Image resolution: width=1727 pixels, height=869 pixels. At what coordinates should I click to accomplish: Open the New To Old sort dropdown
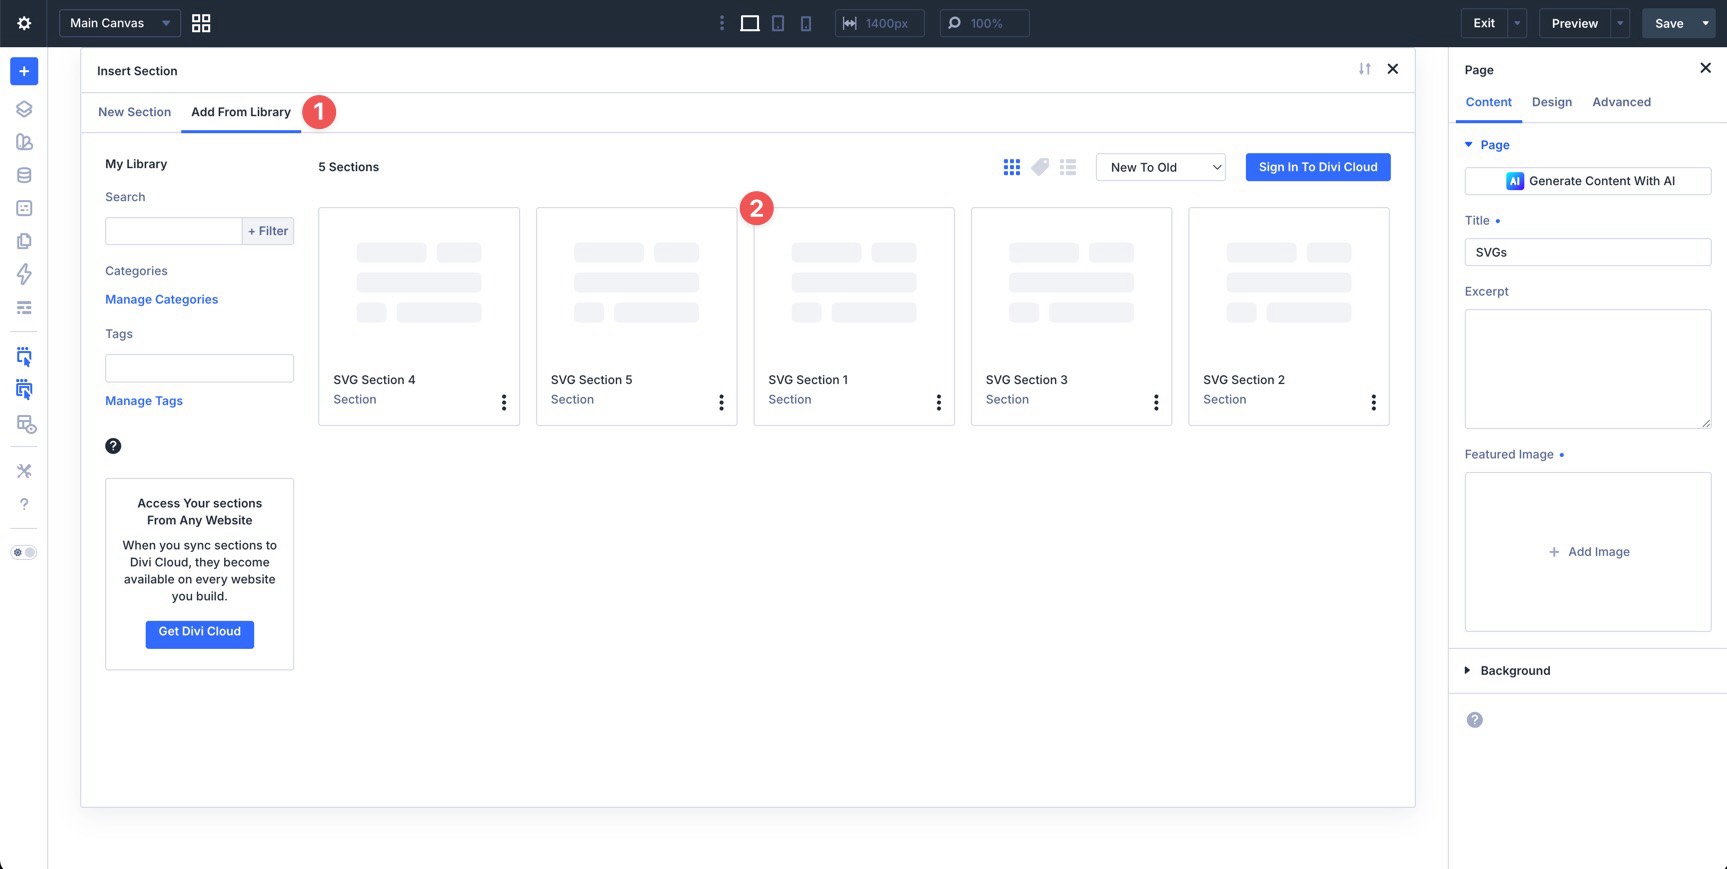1161,167
